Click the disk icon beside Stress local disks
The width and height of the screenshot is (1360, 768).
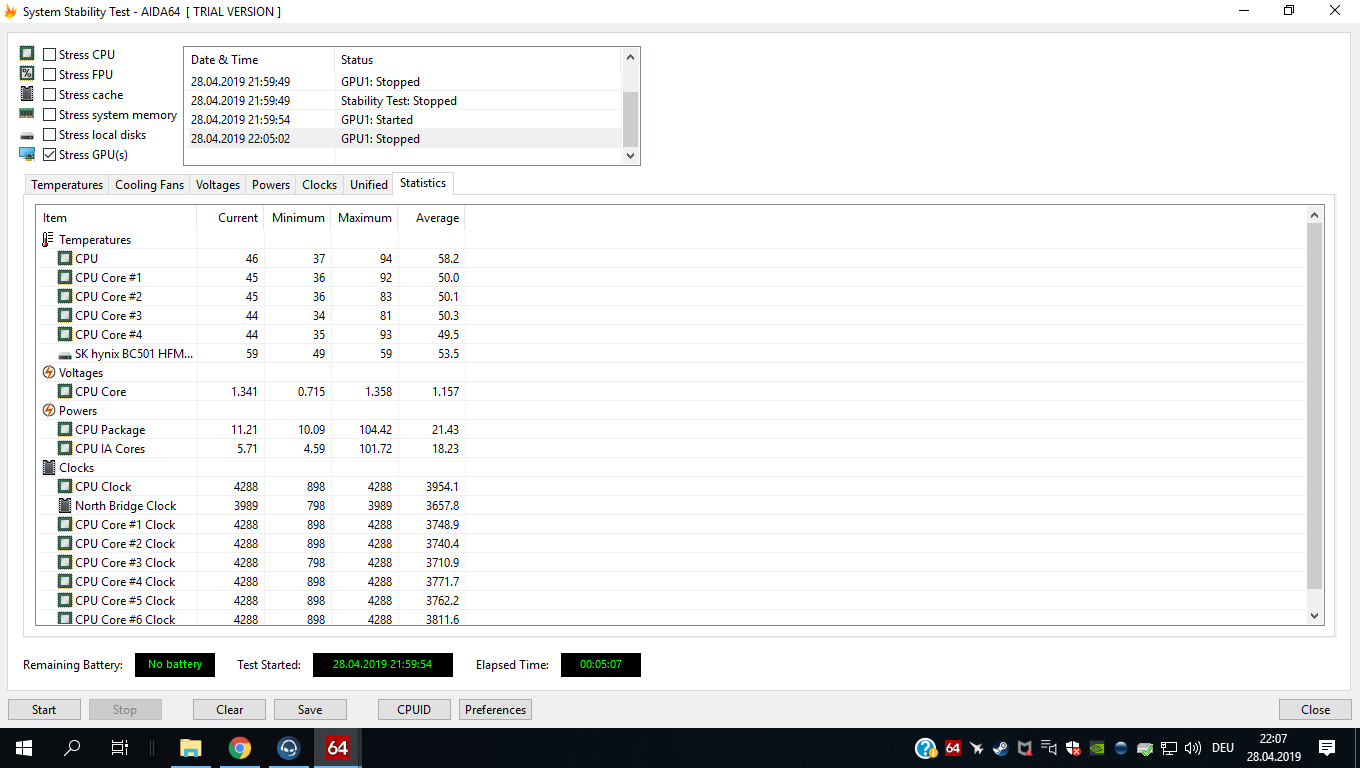coord(27,135)
